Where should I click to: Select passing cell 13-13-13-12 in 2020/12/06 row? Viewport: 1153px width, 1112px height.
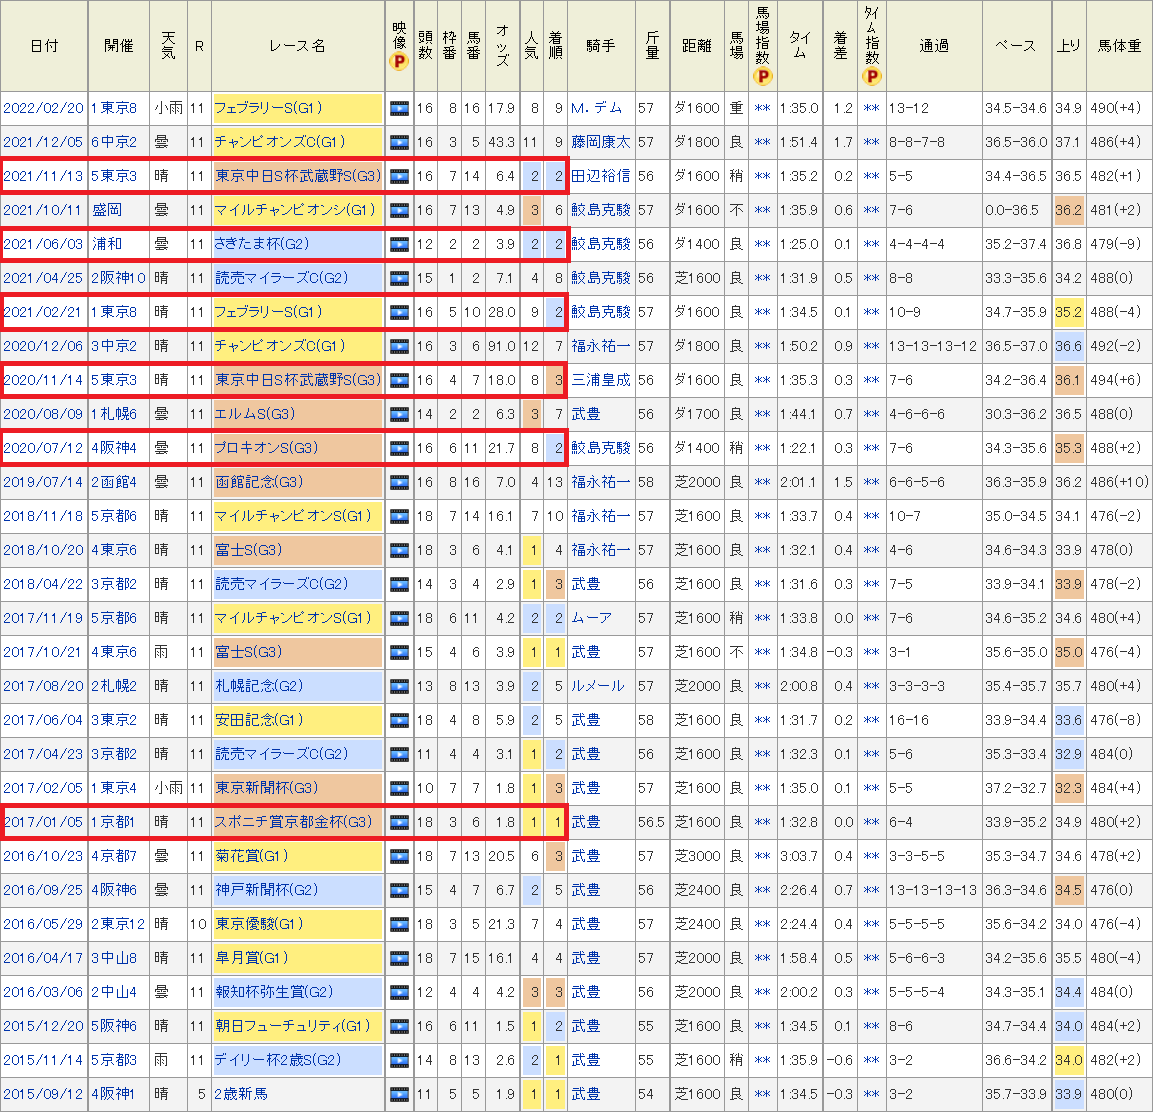933,346
